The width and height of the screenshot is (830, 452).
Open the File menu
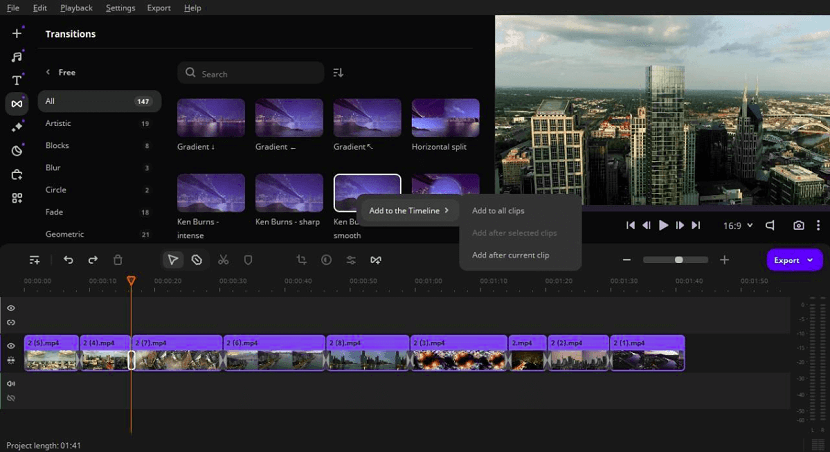coord(13,8)
